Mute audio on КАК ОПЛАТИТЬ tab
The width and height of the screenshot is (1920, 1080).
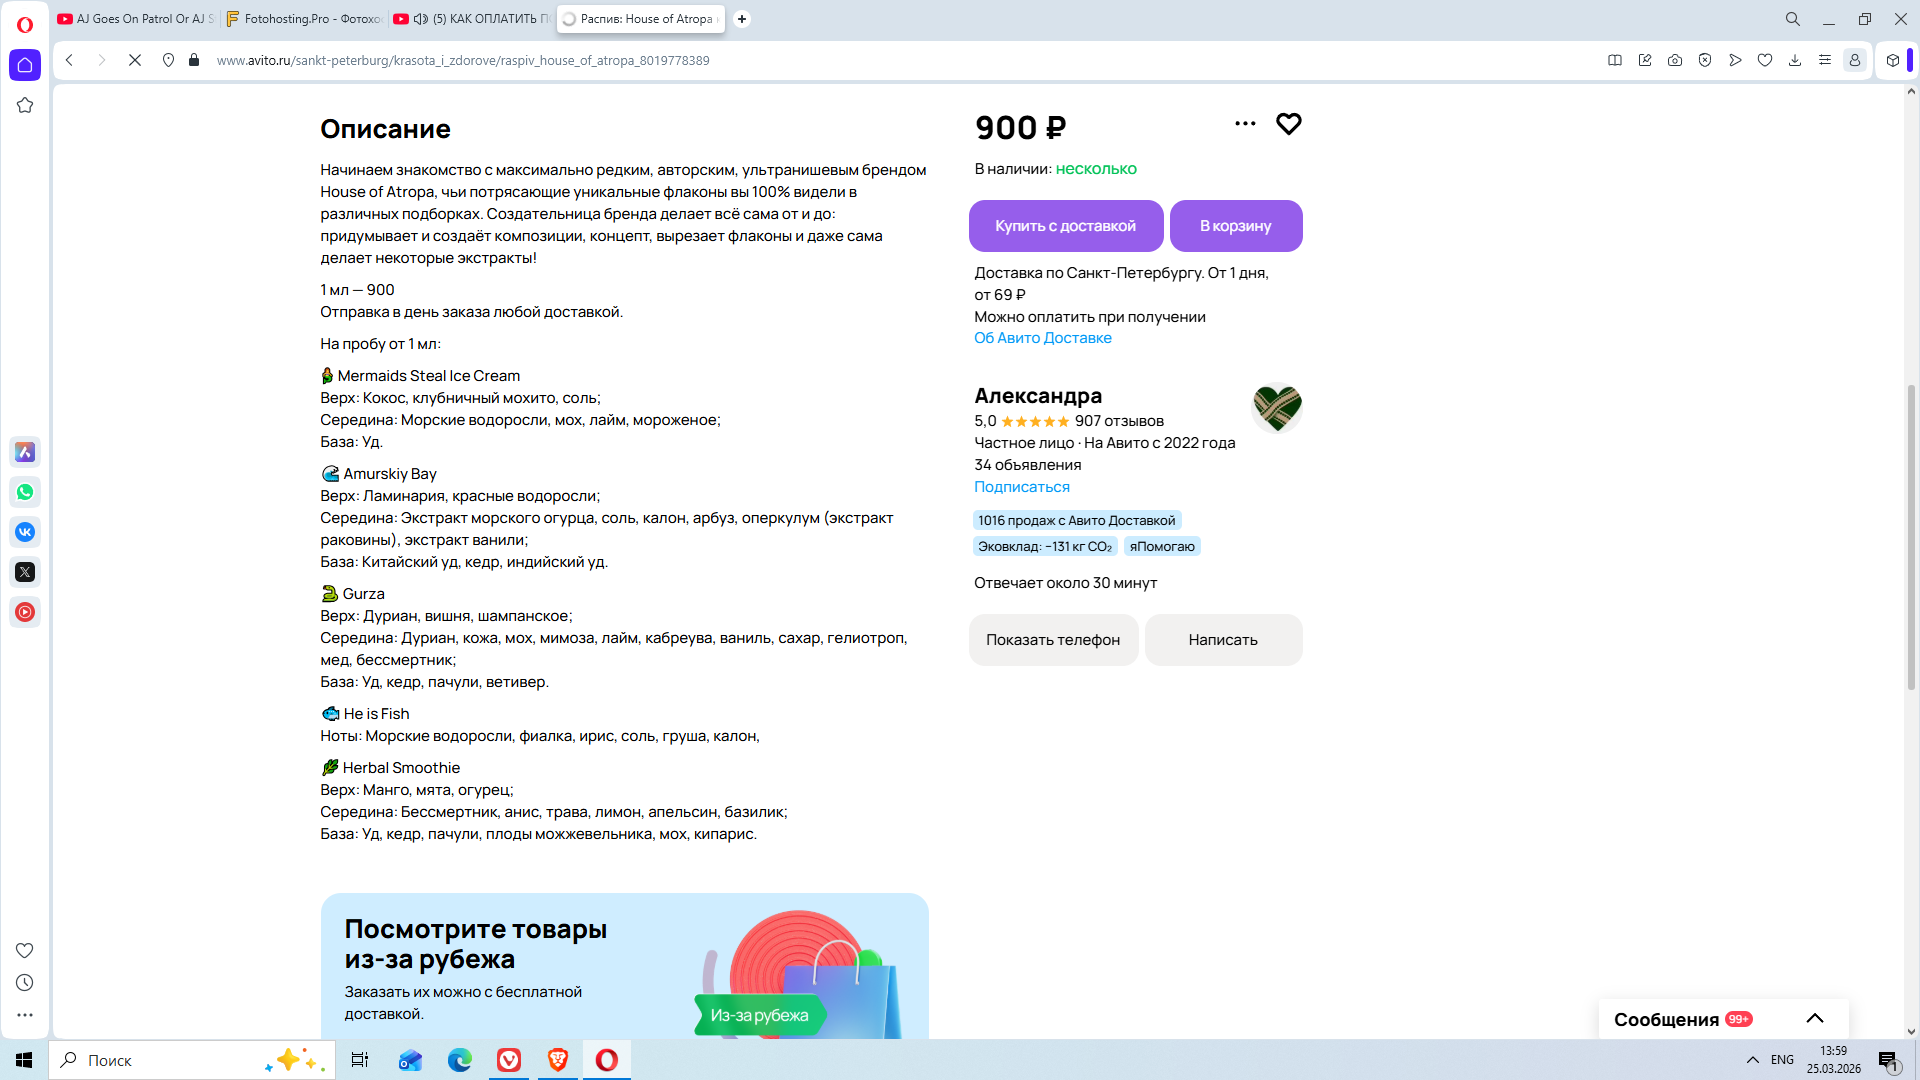(x=421, y=19)
